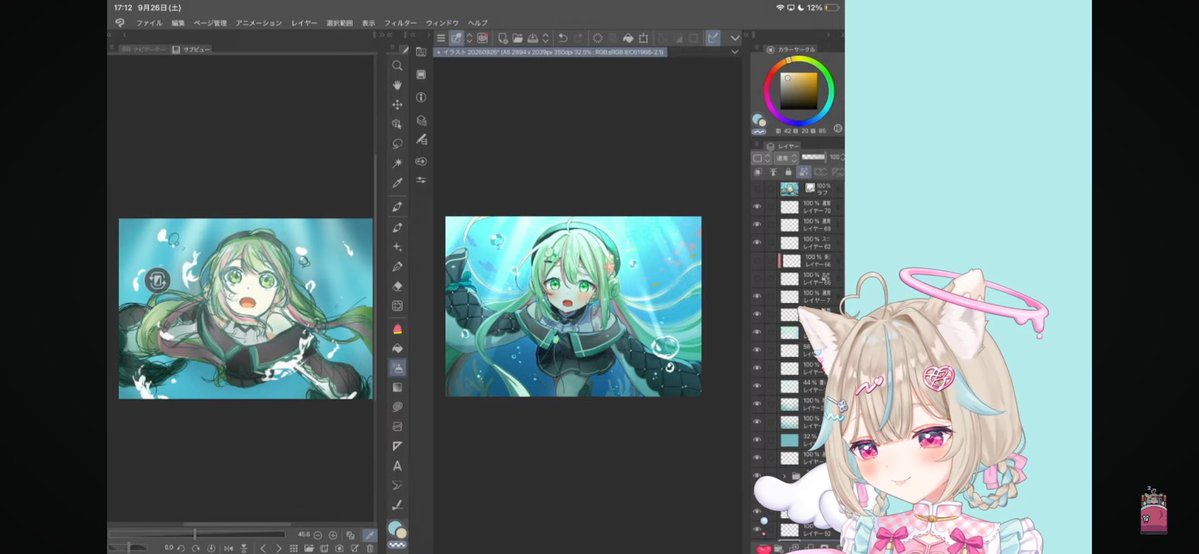Open the Clip Studio launcher icon in command bar

(x=483, y=37)
